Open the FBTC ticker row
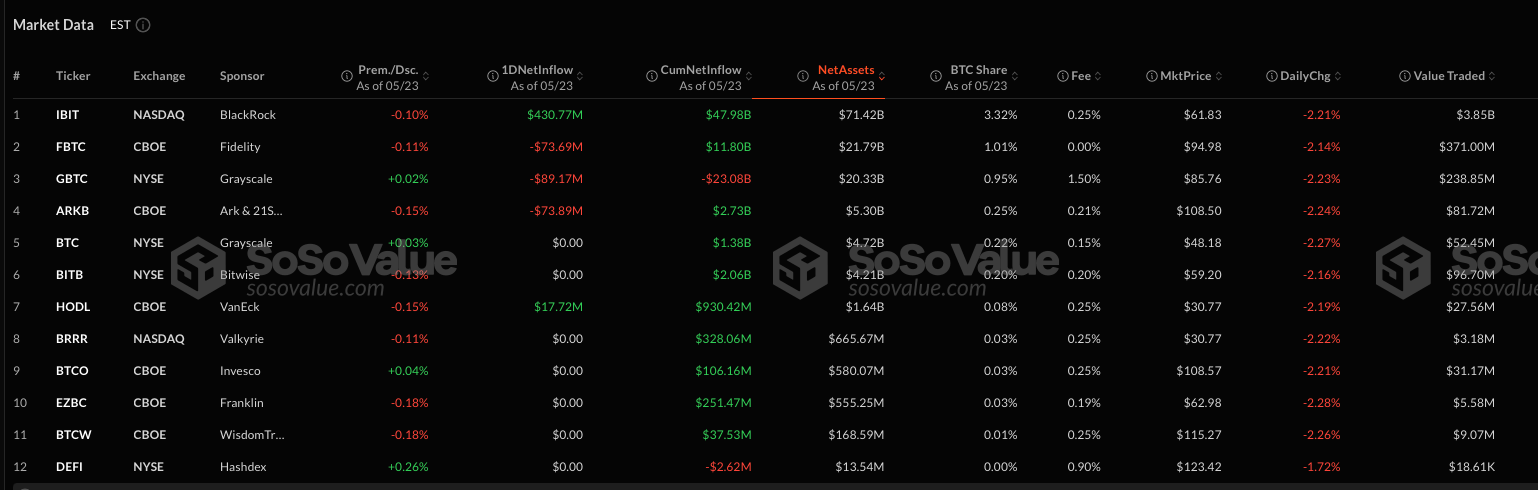 pyautogui.click(x=71, y=147)
